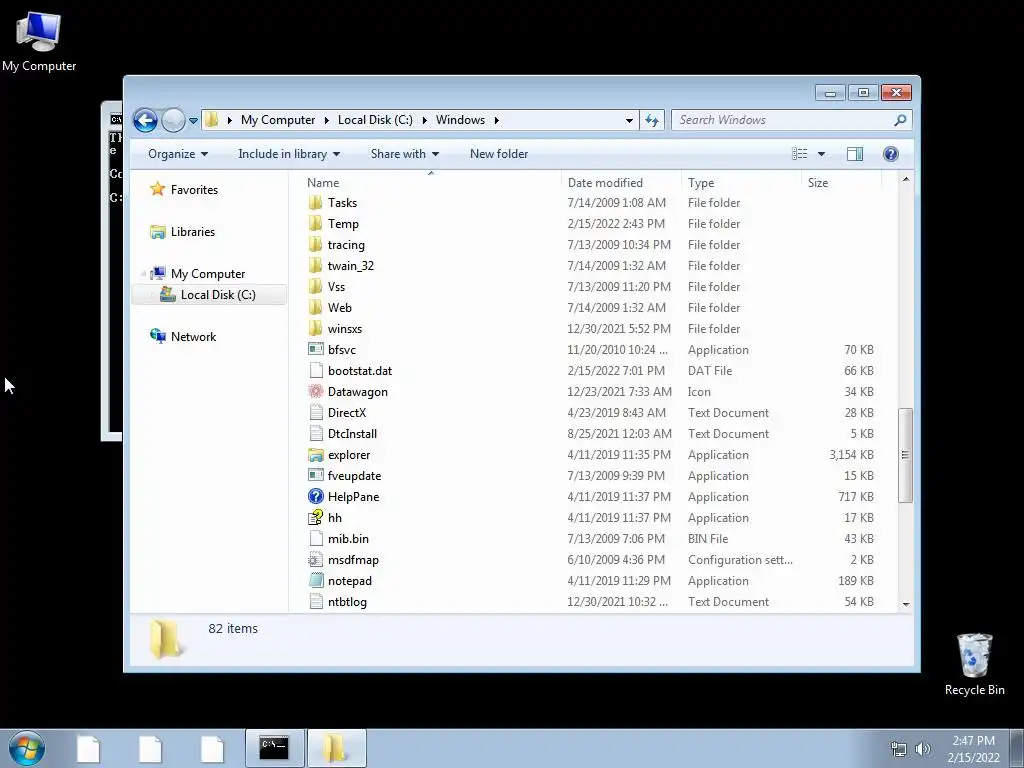Screen dimensions: 1024x768
Task: Select the Vss folder icon
Action: coord(315,287)
